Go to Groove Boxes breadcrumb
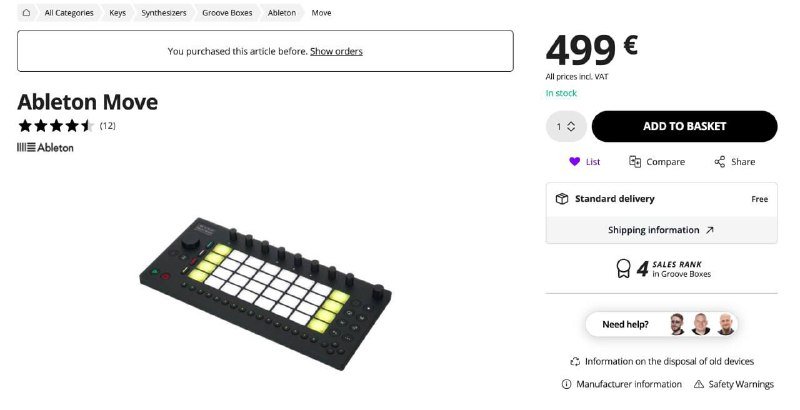The image size is (800, 410). (226, 13)
